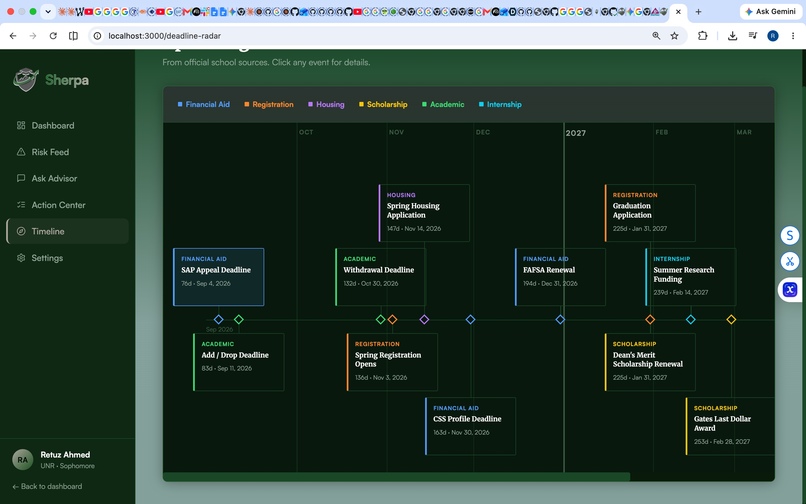This screenshot has width=806, height=504.
Task: Open the Spring Housing Application card
Action: (424, 213)
